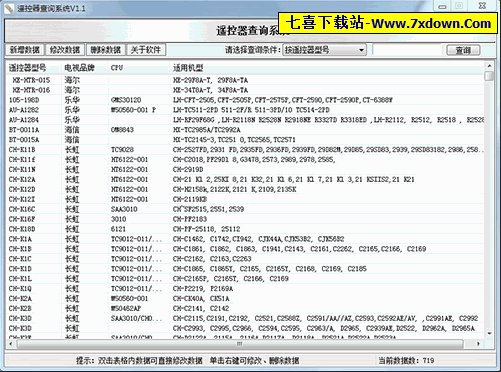Select row CH-K16C

(x=245, y=209)
